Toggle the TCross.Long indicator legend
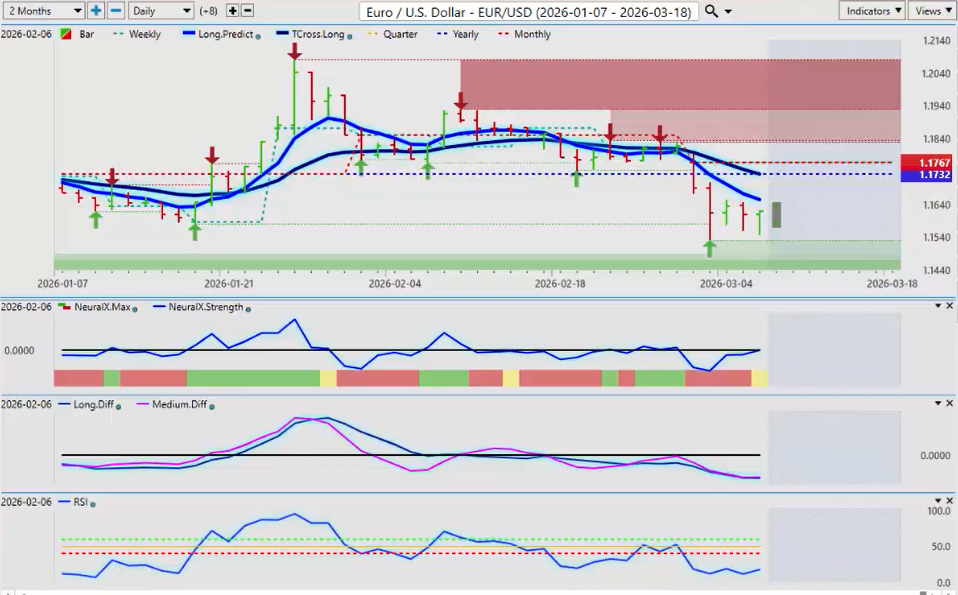The height and width of the screenshot is (595, 958). (313, 34)
